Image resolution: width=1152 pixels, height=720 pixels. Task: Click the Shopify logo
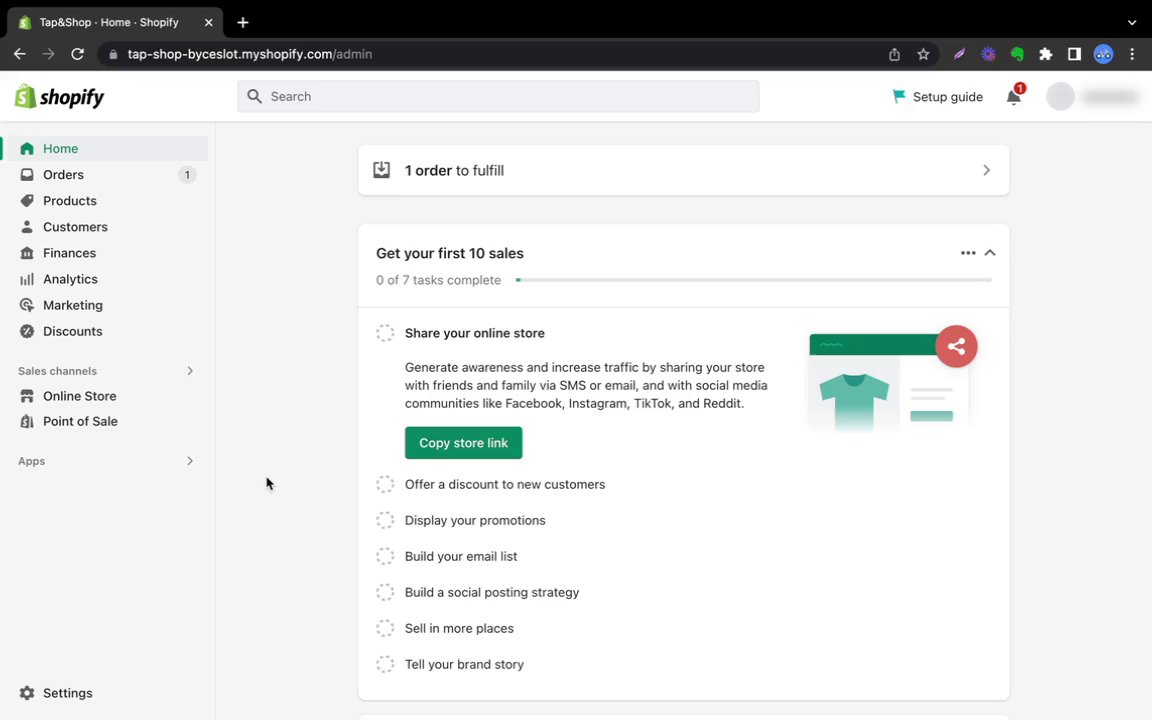(60, 97)
